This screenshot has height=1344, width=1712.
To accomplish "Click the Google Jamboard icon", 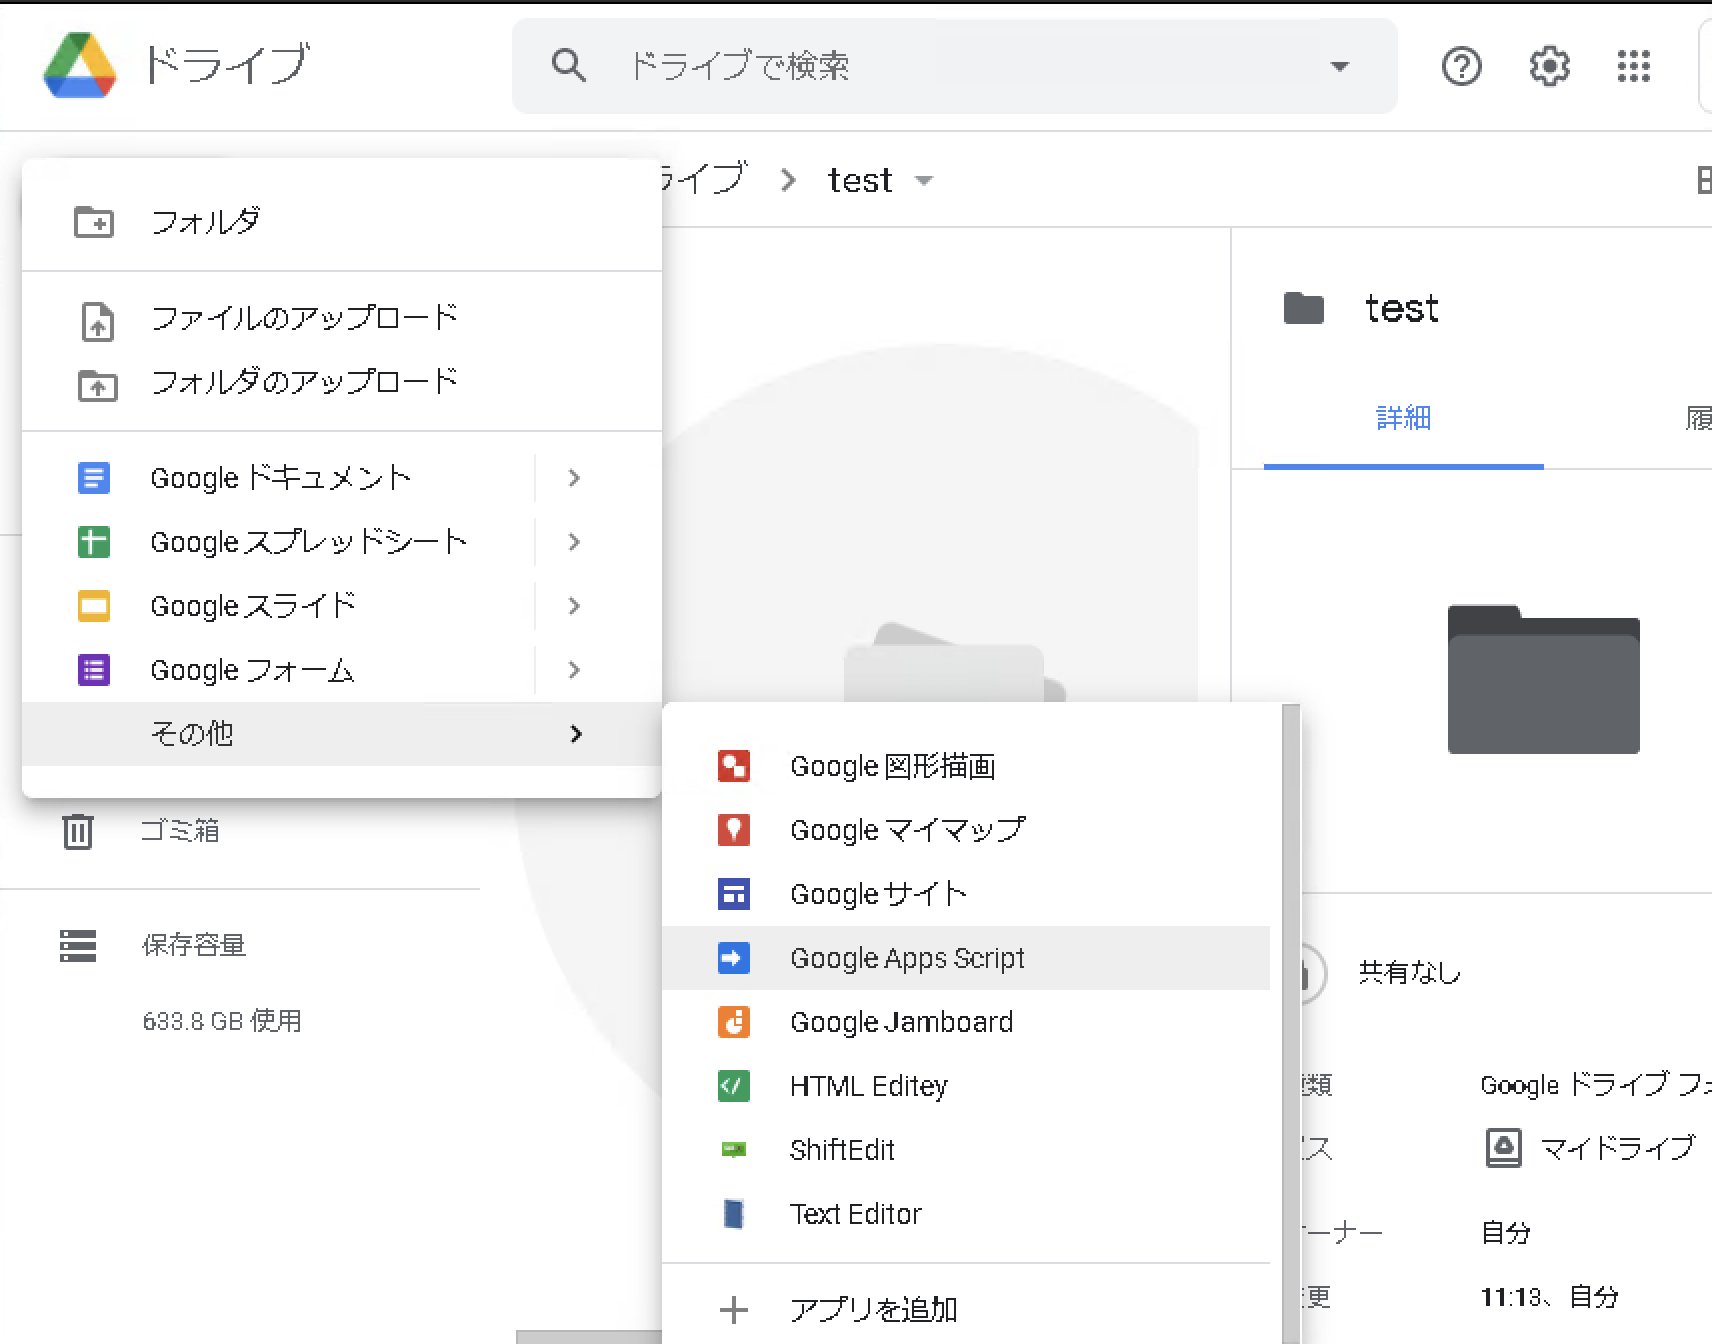I will pyautogui.click(x=734, y=1022).
